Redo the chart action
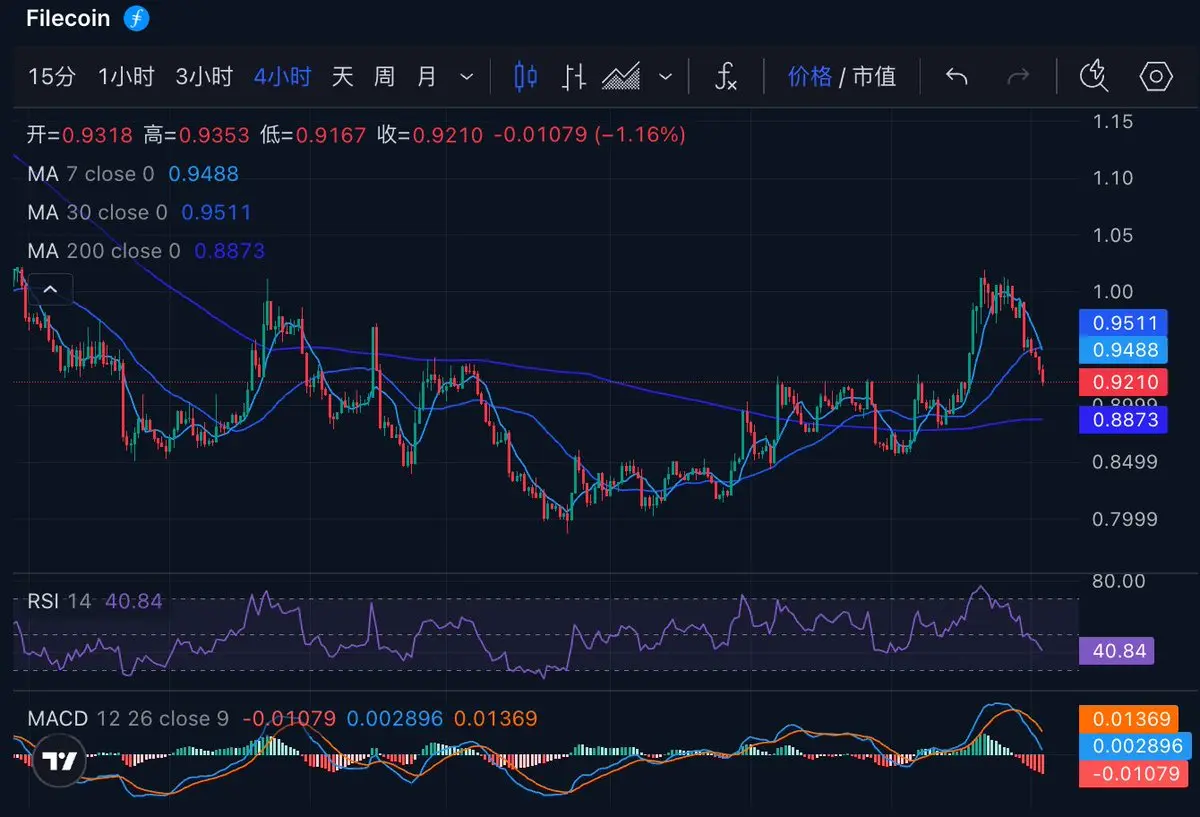The height and width of the screenshot is (817, 1200). [1018, 77]
